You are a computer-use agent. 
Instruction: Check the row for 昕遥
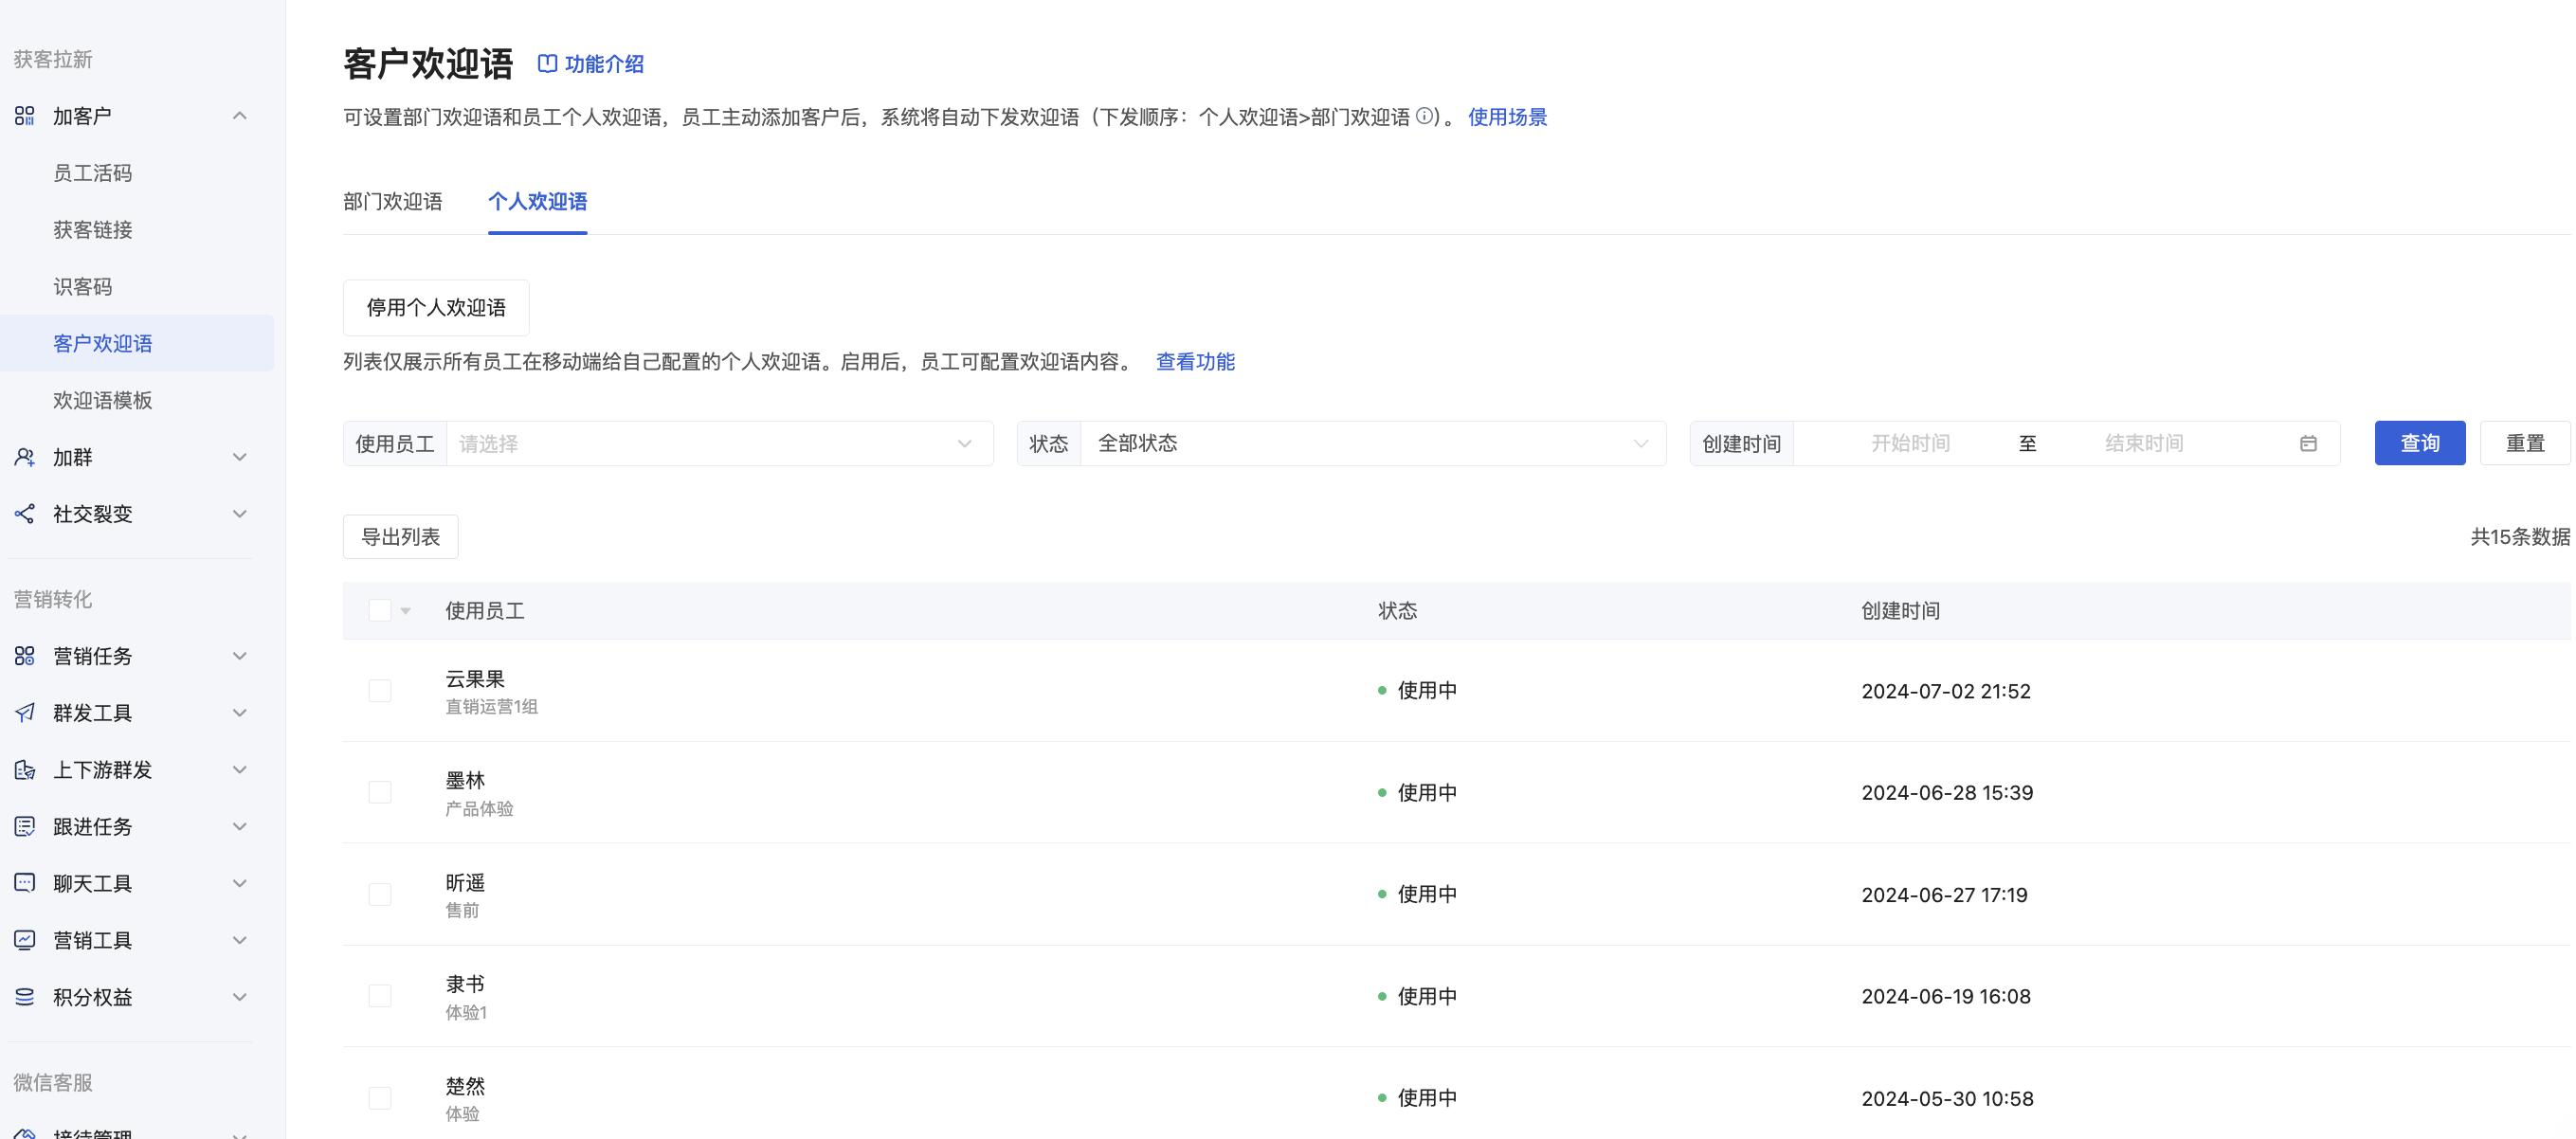coord(380,895)
